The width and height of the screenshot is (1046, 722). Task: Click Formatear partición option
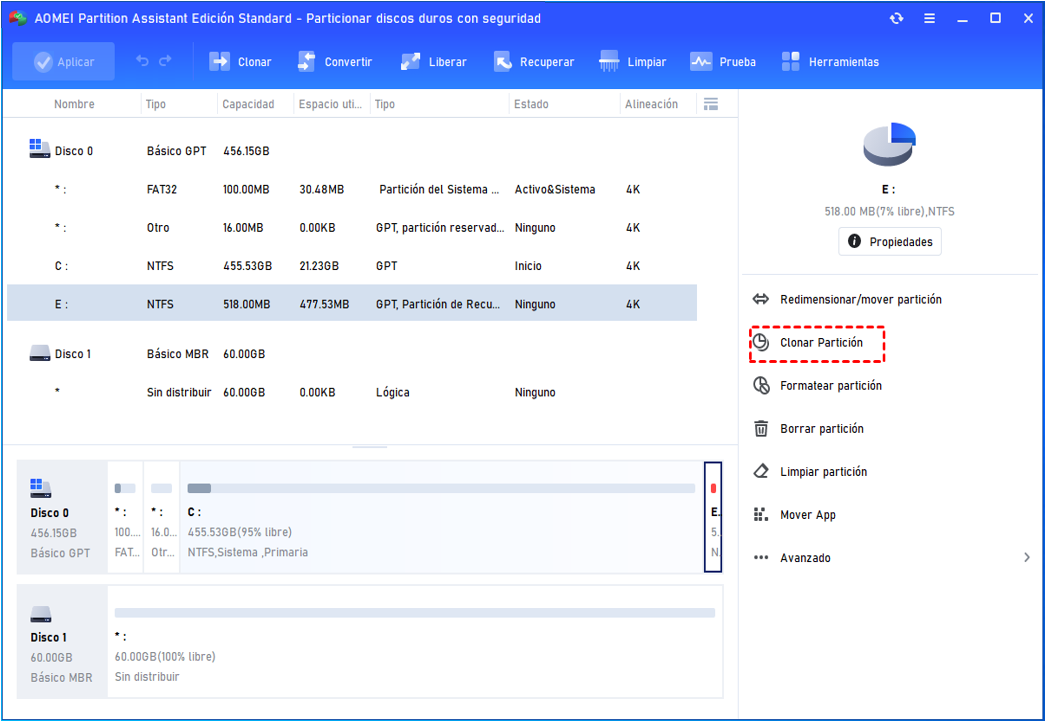pos(831,386)
